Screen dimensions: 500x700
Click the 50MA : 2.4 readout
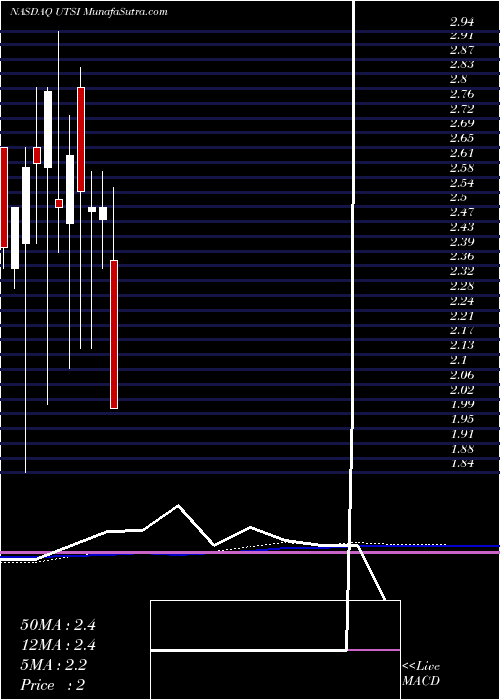click(x=58, y=625)
